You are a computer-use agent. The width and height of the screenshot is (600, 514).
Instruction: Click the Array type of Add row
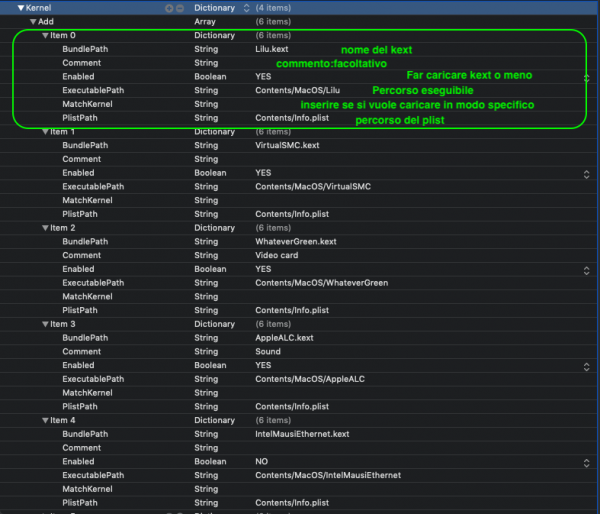(x=205, y=22)
